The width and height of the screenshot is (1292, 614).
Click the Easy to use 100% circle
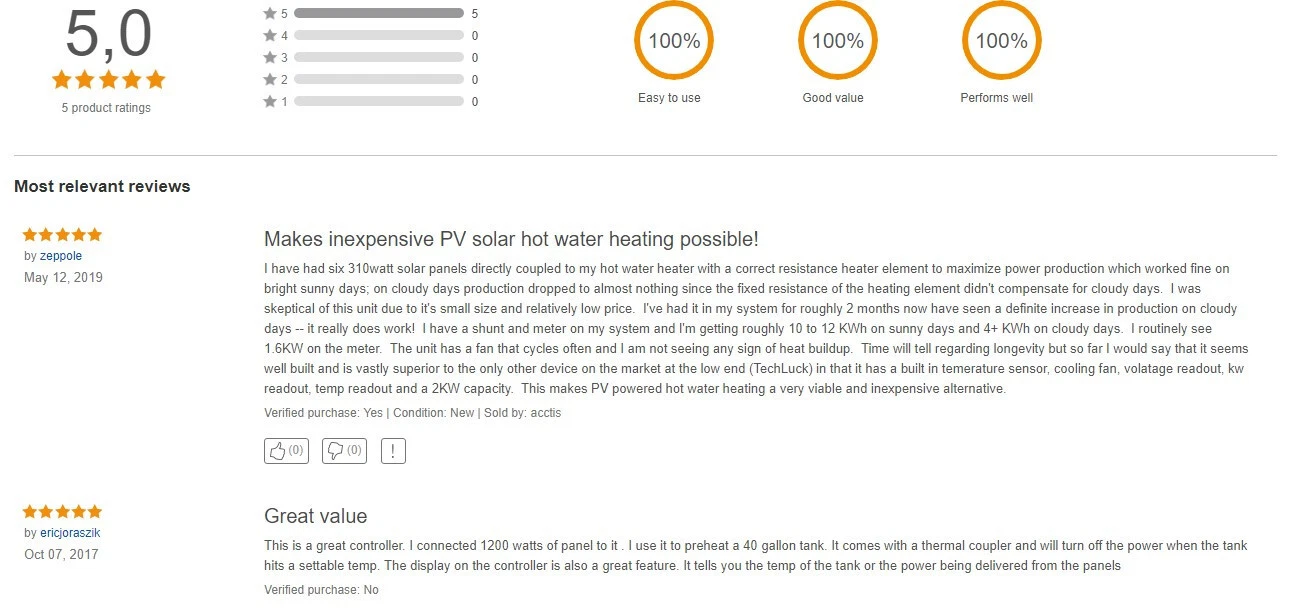coord(673,41)
